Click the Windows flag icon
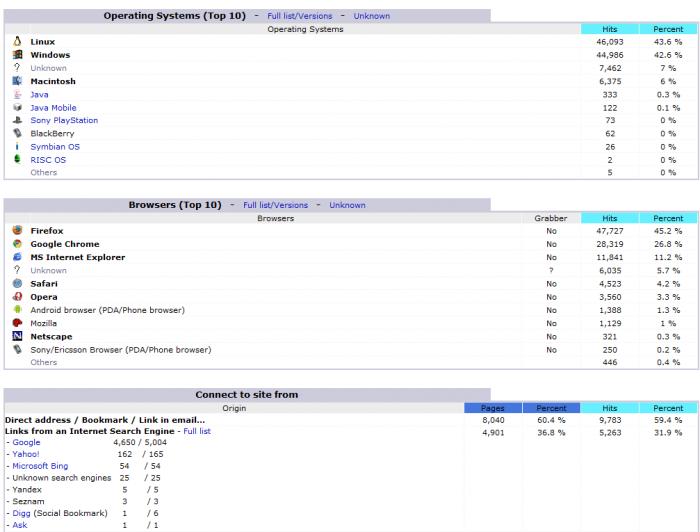700x532 pixels. click(17, 55)
